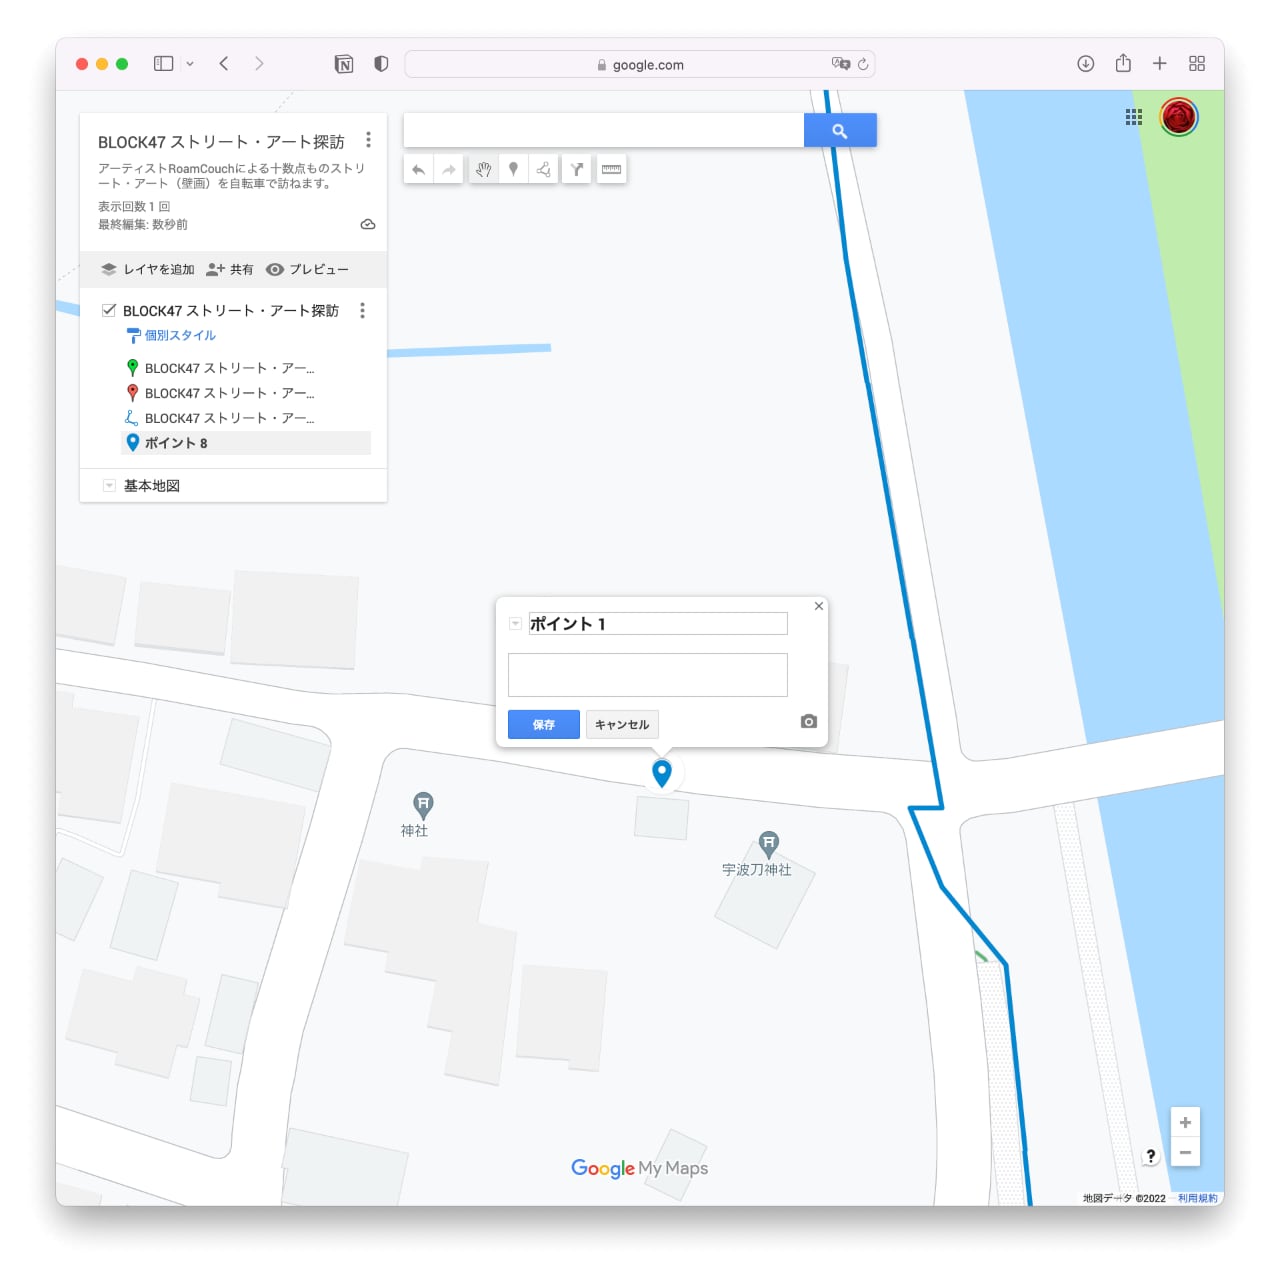The image size is (1280, 1280).
Task: Select the measure distance ruler tool
Action: tap(611, 170)
